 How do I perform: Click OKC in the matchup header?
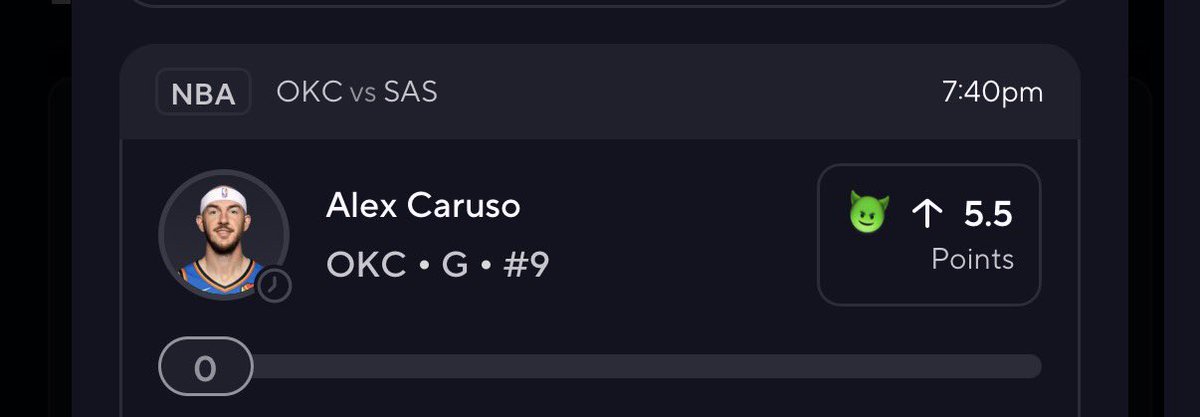coord(310,93)
